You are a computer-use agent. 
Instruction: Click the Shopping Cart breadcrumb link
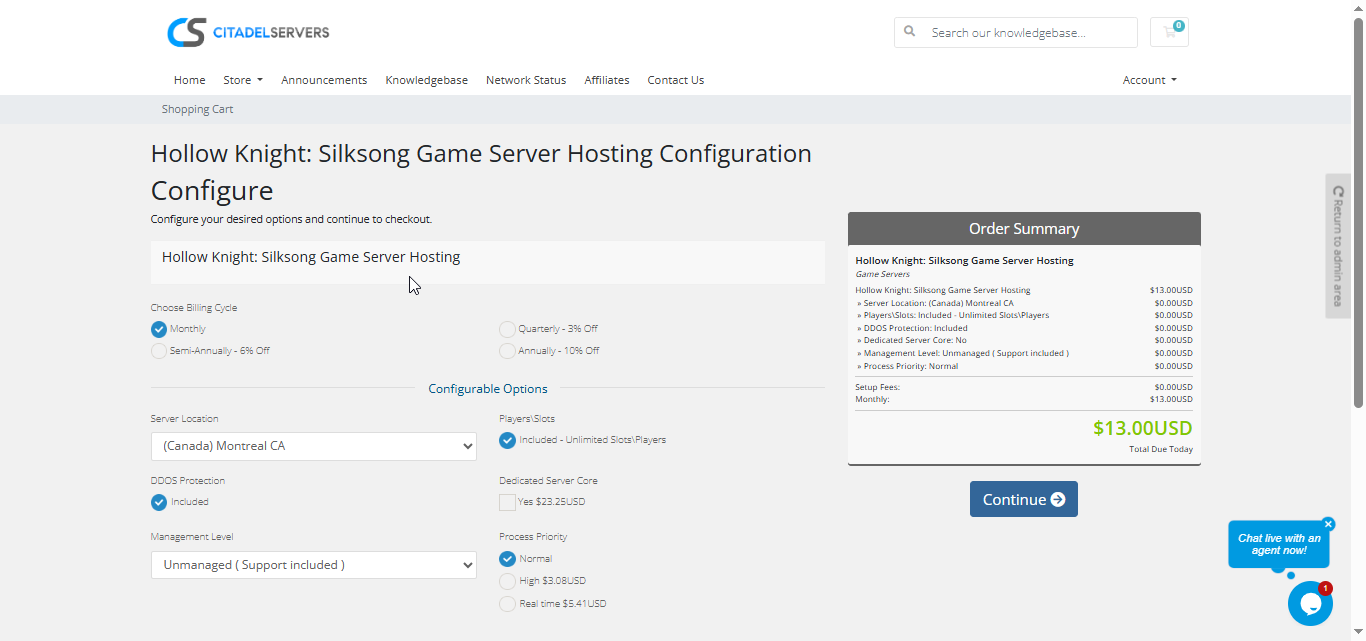pos(197,109)
